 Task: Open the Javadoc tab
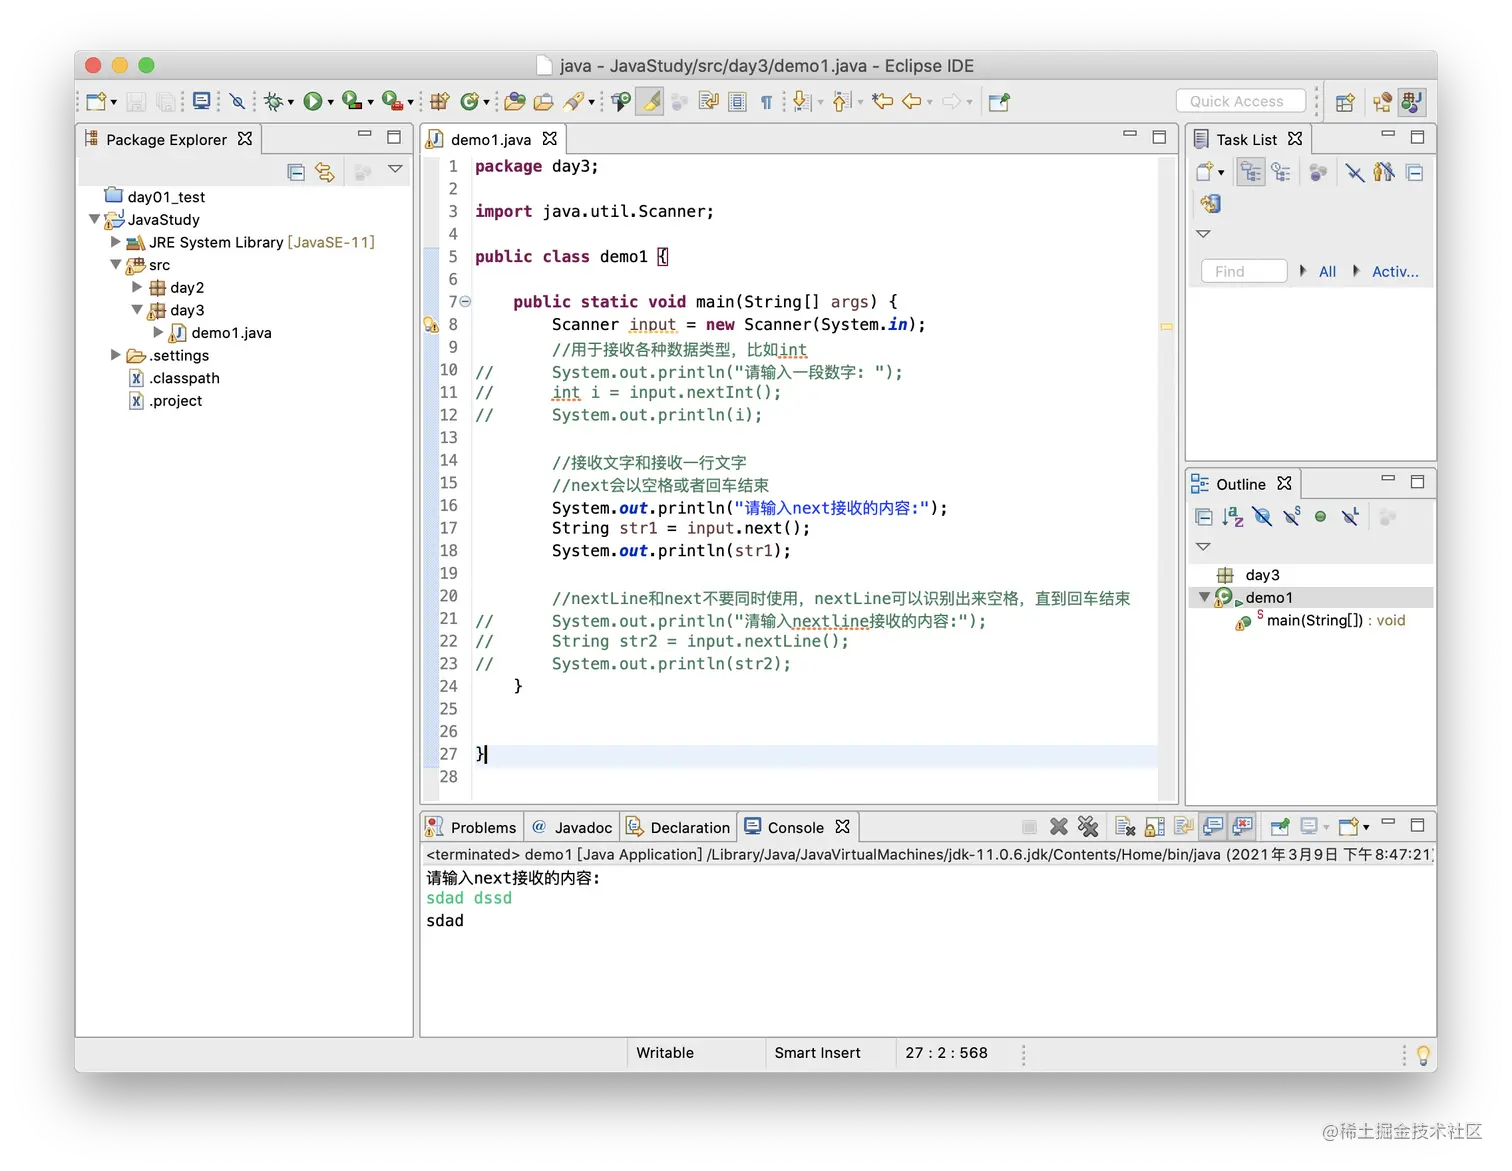(x=573, y=827)
